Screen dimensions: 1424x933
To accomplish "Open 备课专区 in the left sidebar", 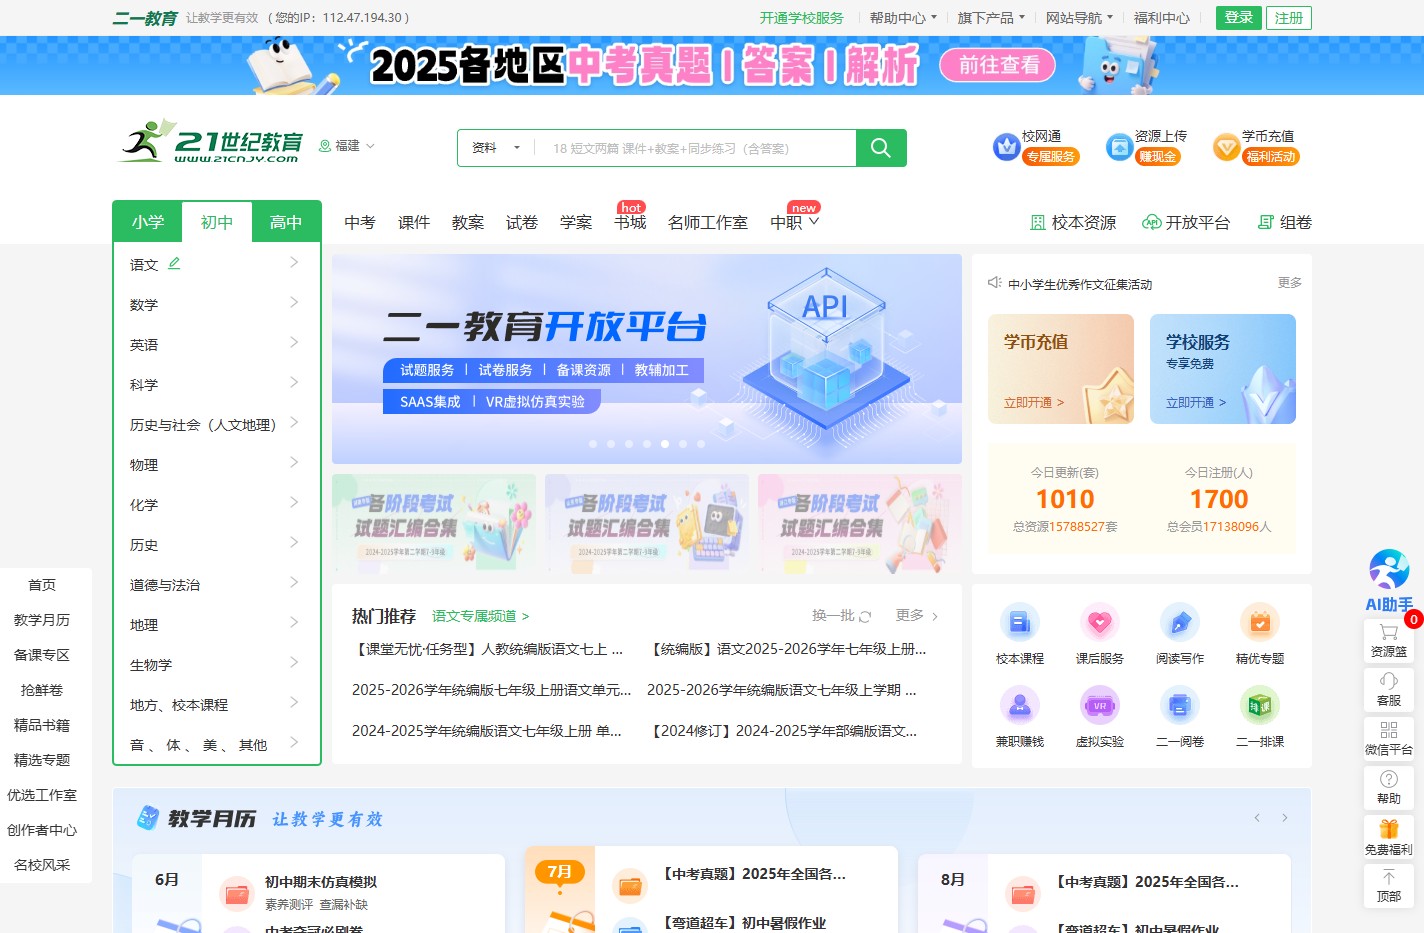I will (x=42, y=655).
